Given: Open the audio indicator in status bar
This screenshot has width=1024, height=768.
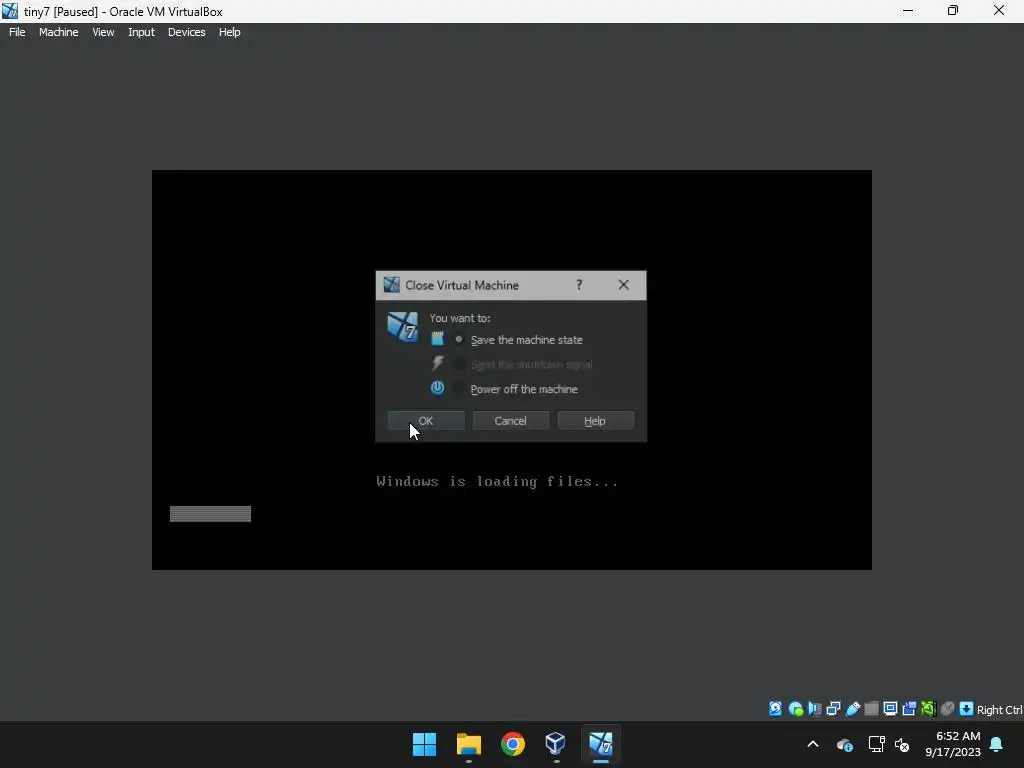Looking at the screenshot, I should click(814, 709).
